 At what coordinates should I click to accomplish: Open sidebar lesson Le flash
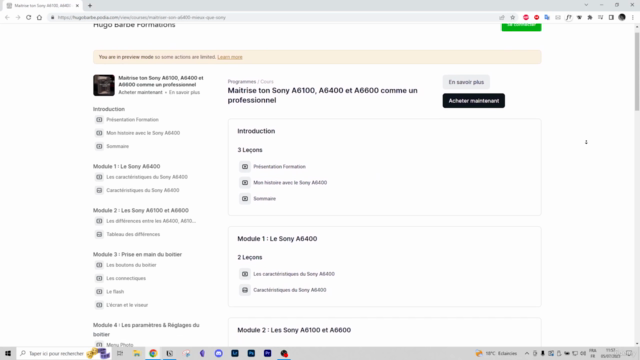point(115,292)
